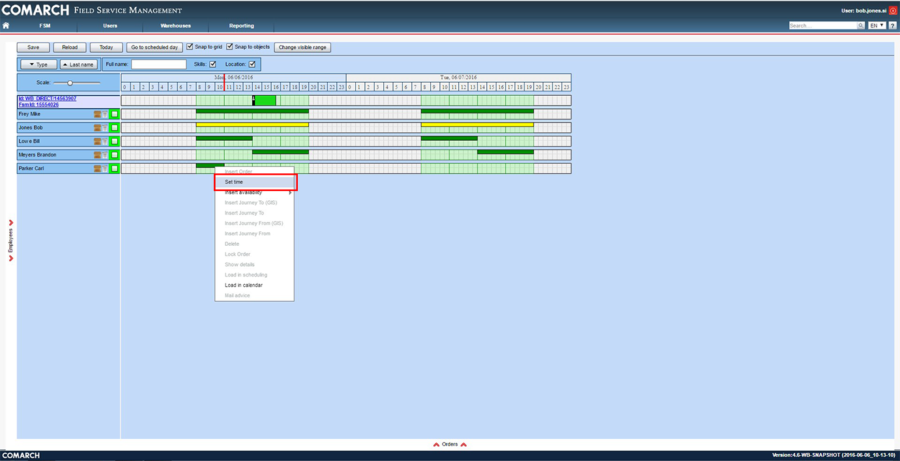Screen dimensions: 900x461
Task: Click the gray icon in Jones Bob row
Action: click(105, 127)
